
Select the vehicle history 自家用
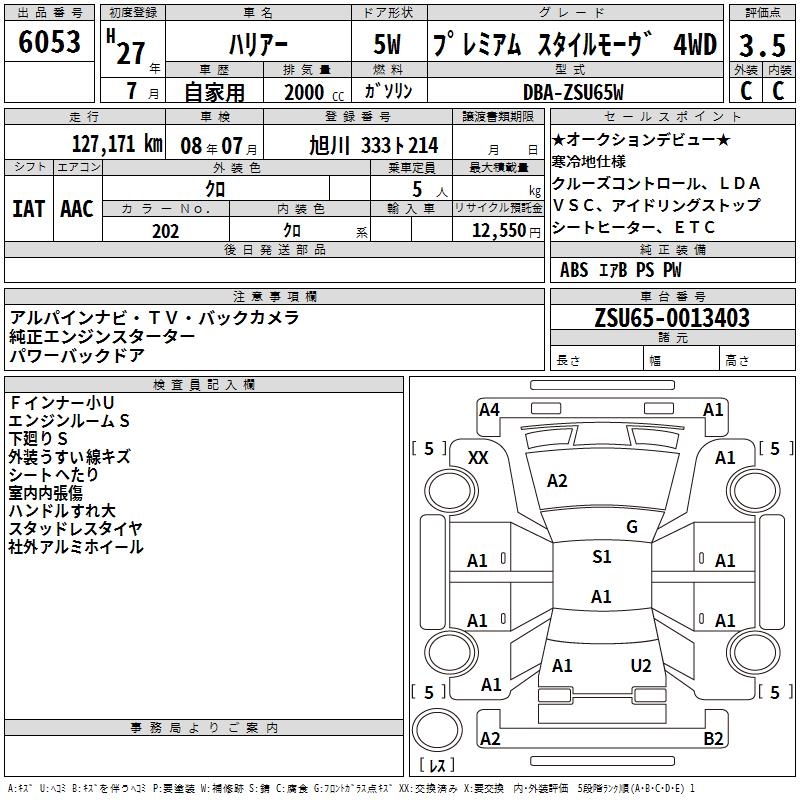[214, 92]
